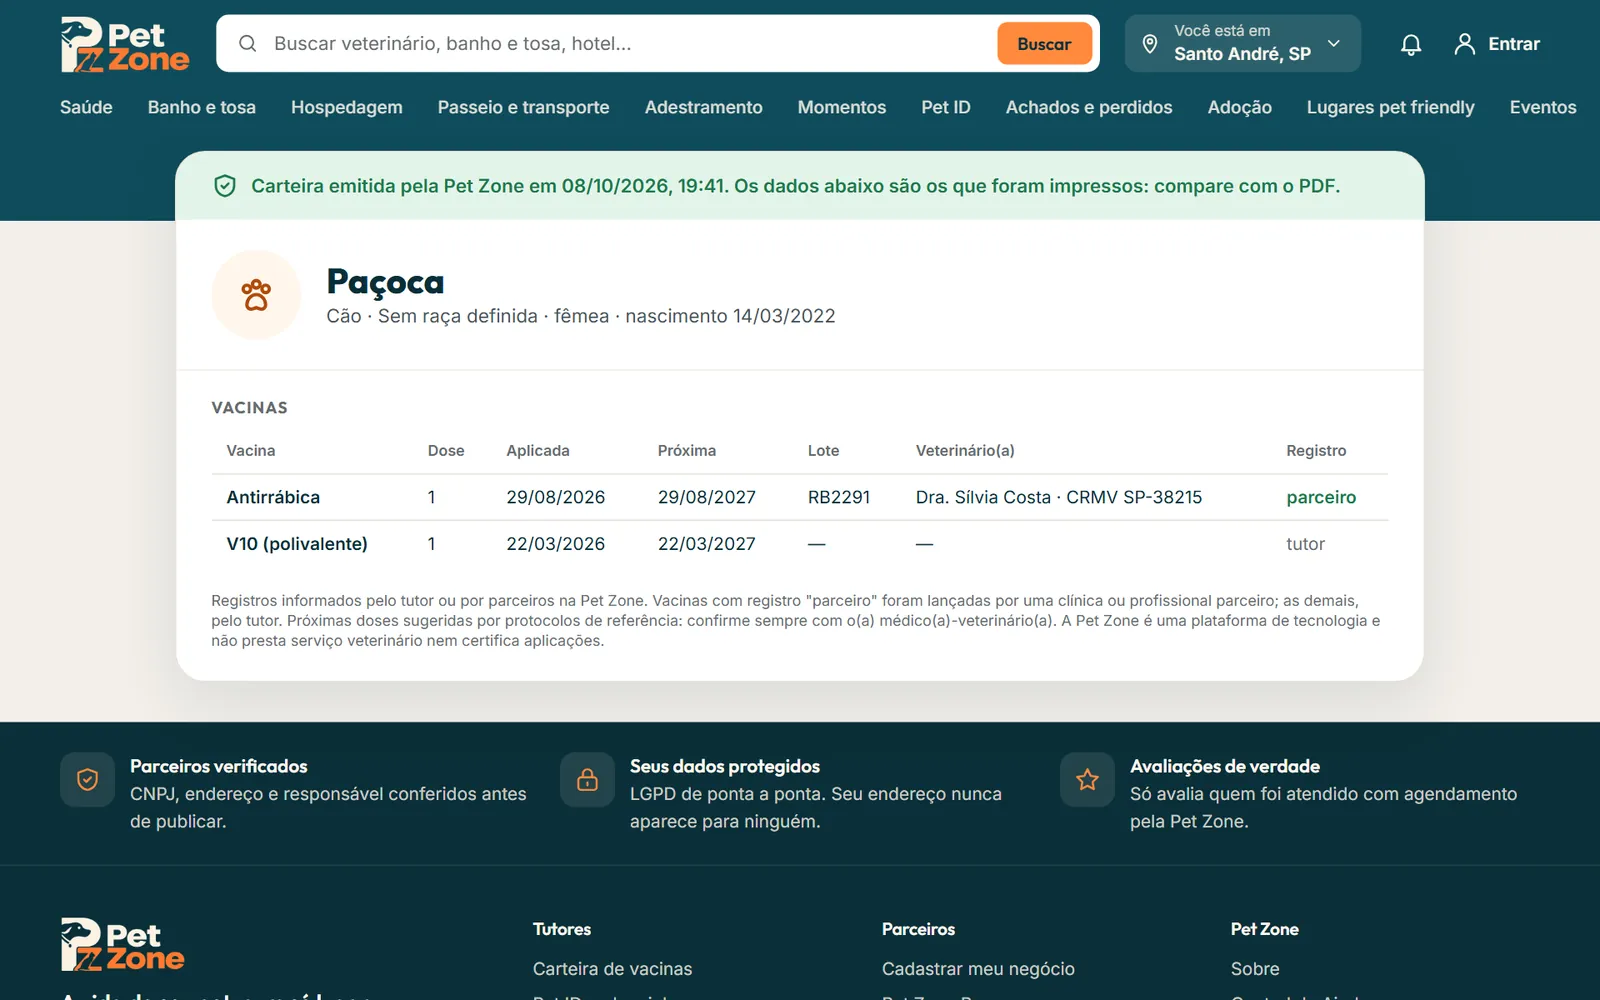Click Dra. Sílvia Costa CRMV SP-38215
Screen dimensions: 1600x1000
[x=1059, y=497]
